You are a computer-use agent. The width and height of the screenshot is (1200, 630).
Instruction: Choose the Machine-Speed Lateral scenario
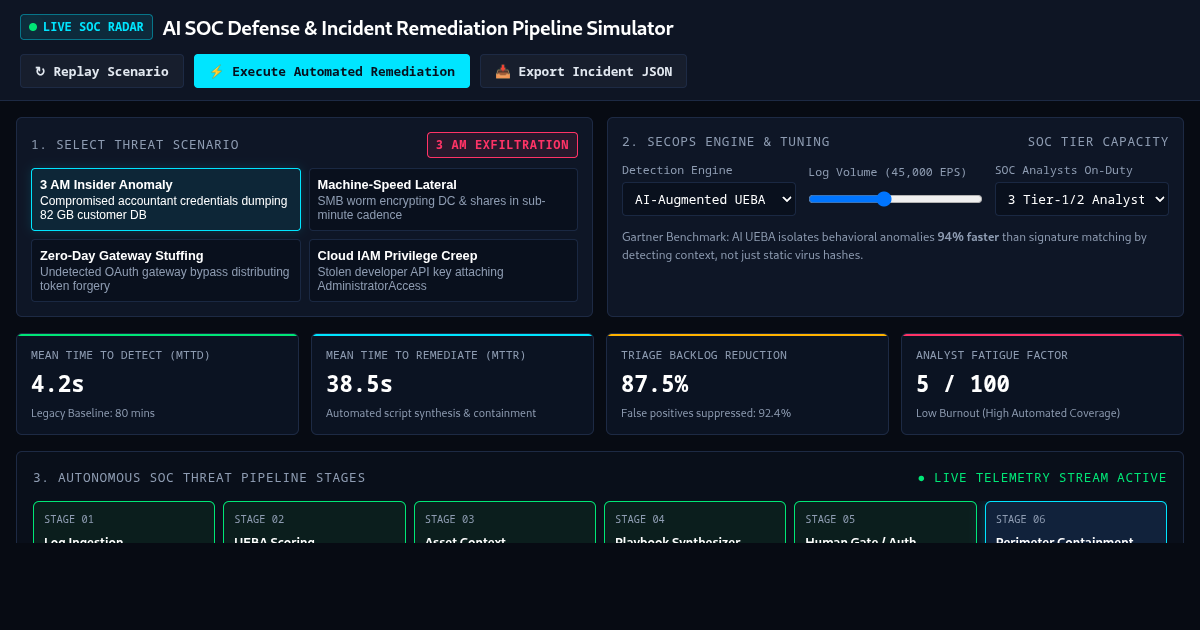(x=443, y=199)
